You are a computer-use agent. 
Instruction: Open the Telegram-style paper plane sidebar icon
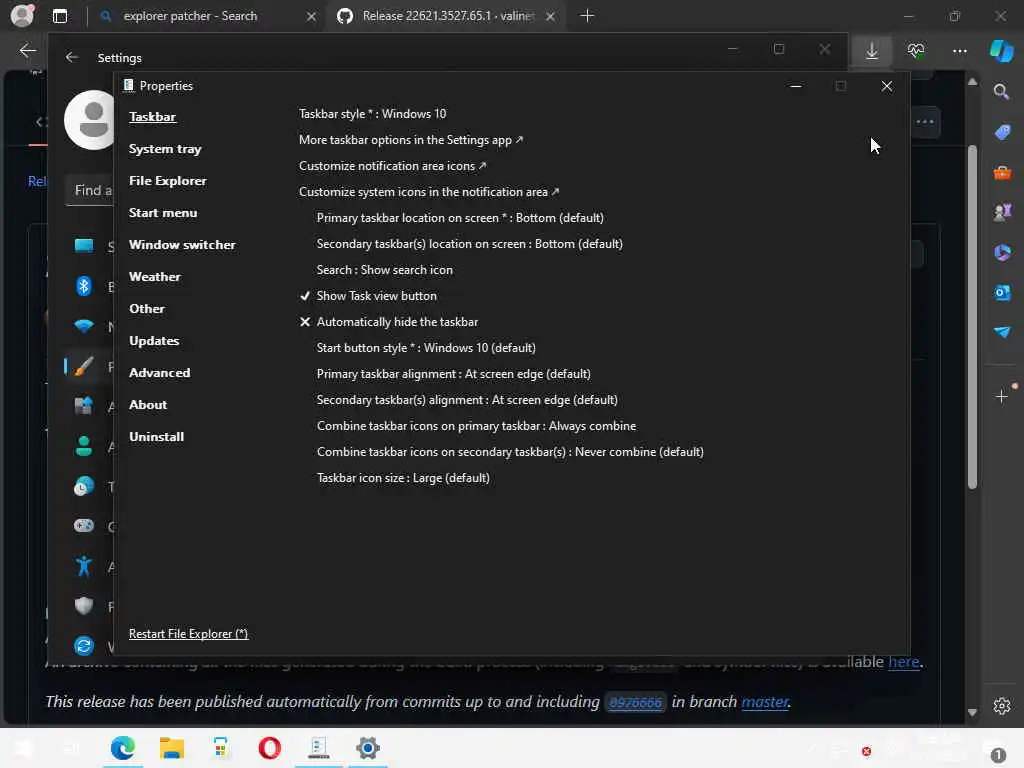1002,332
